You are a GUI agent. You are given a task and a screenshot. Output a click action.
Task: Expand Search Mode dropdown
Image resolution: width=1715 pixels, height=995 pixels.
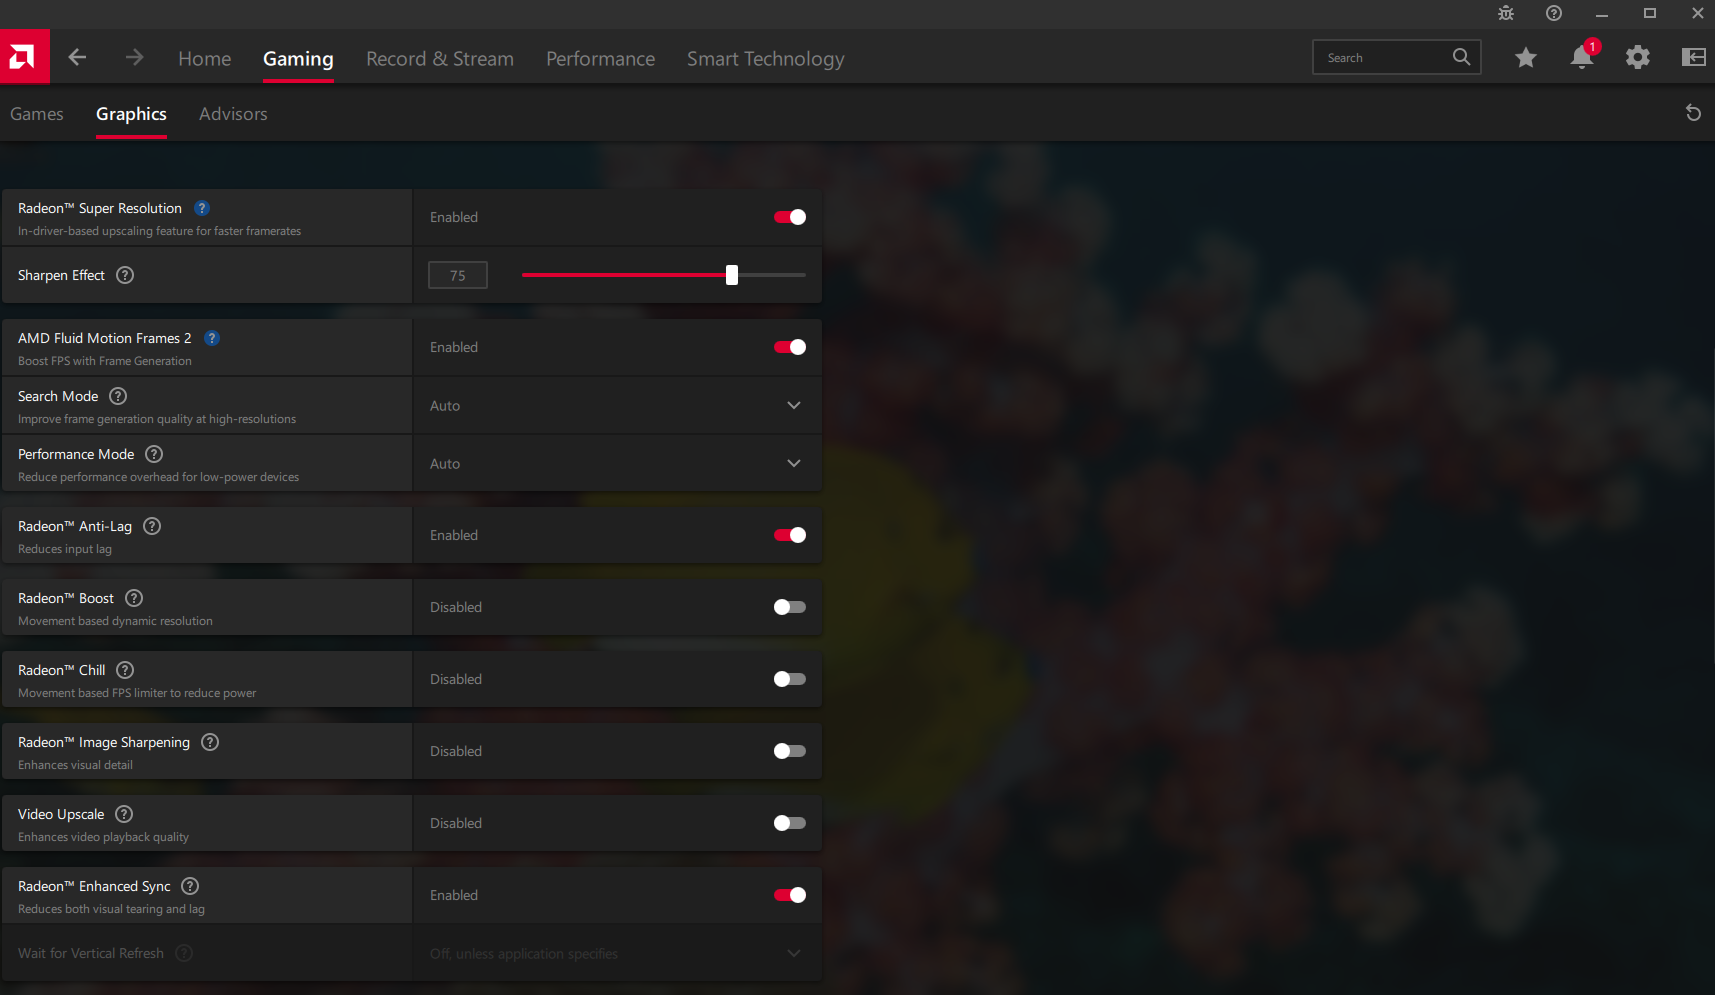617,405
